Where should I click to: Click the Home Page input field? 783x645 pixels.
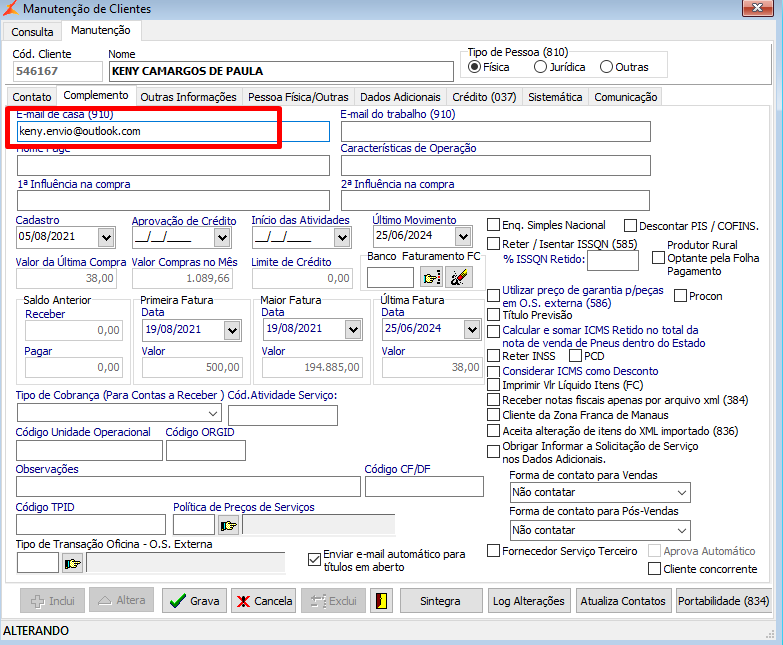tap(173, 165)
